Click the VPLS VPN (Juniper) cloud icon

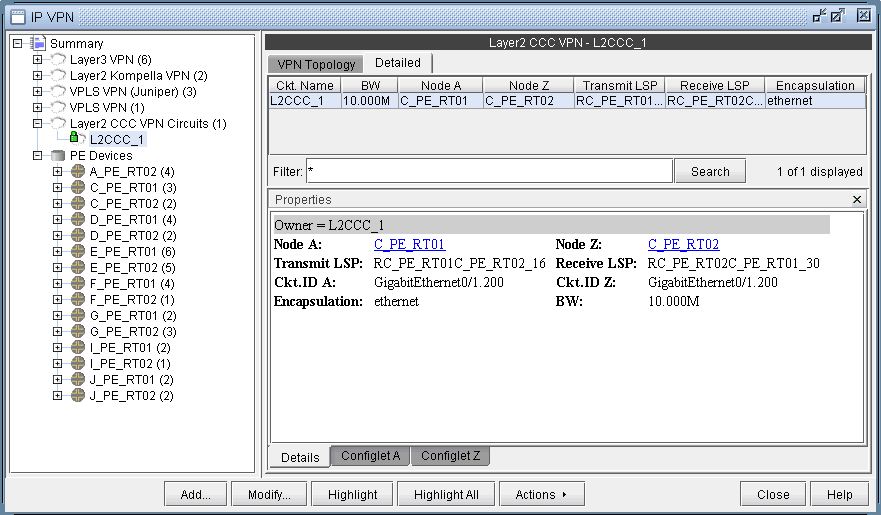[58, 92]
